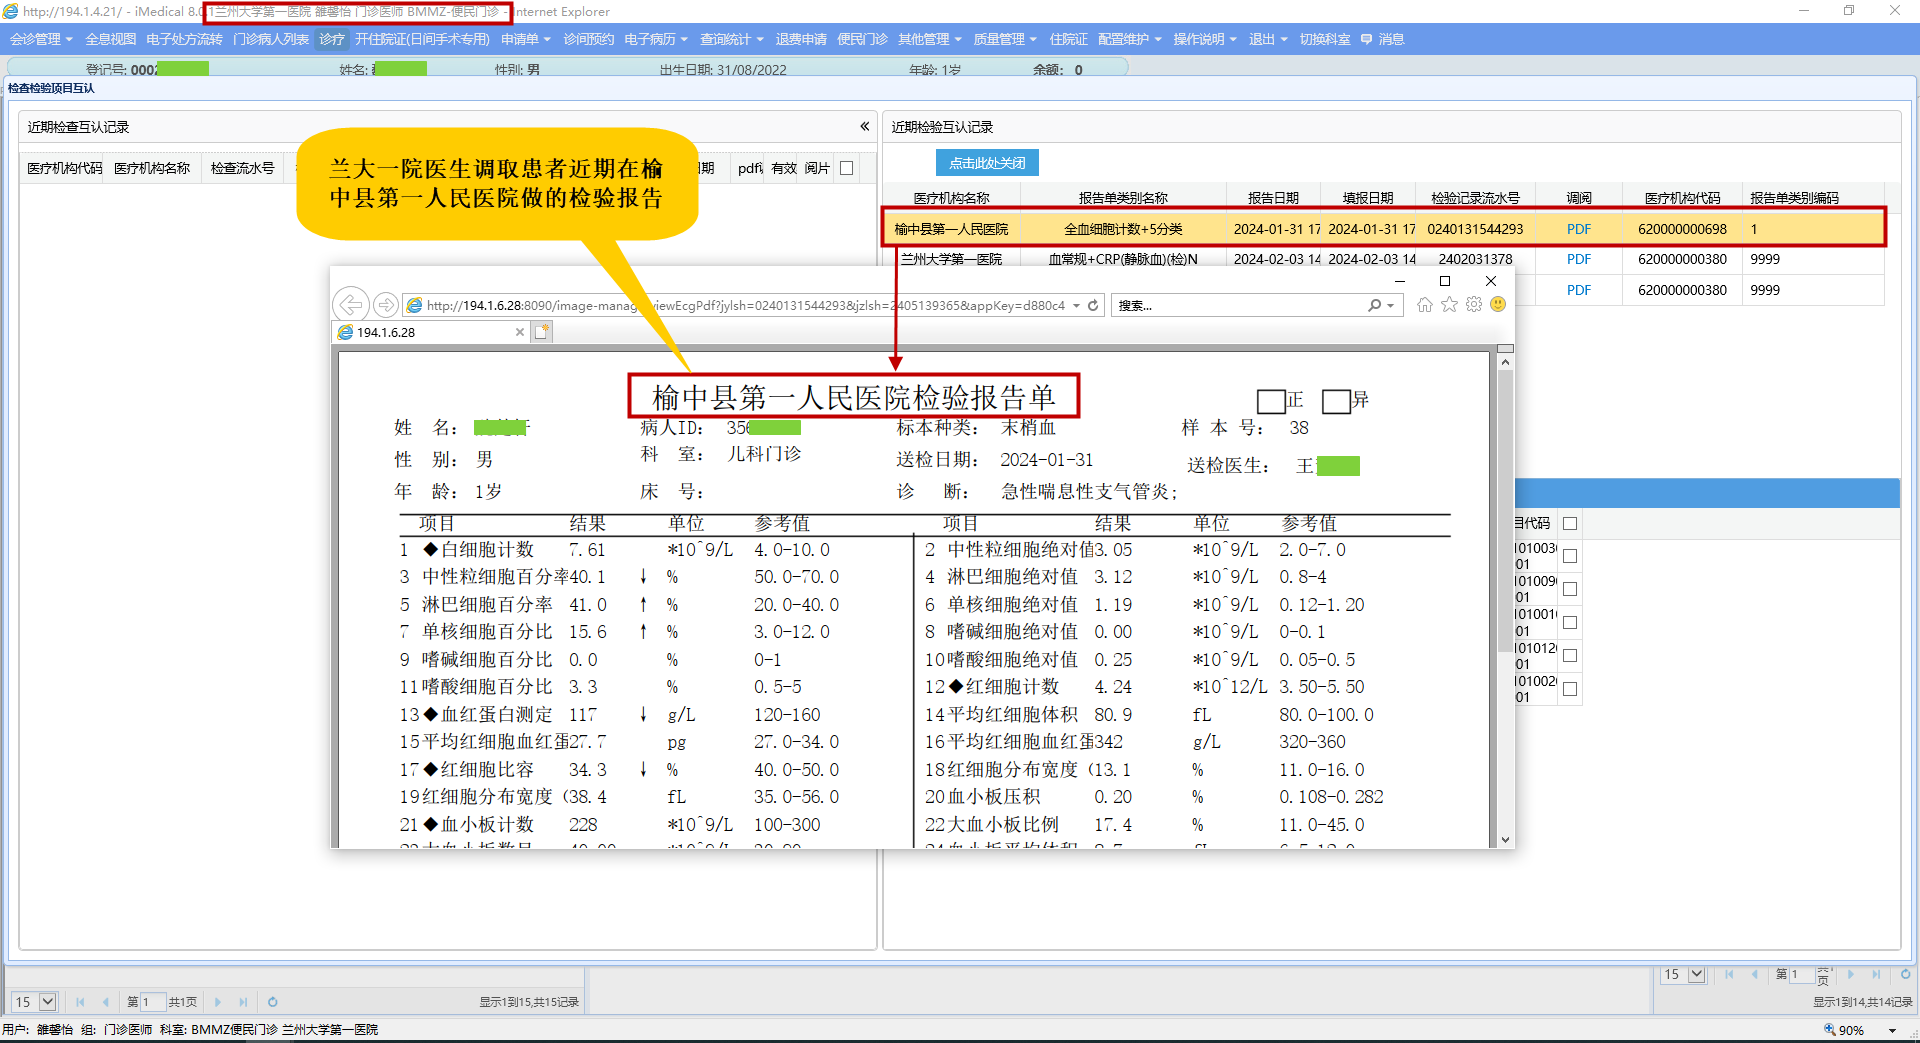Open the 电子处方流转 menu item
Image resolution: width=1920 pixels, height=1043 pixels.
point(184,39)
